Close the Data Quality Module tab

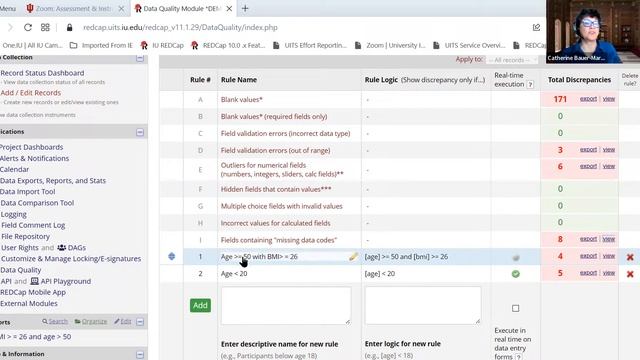point(229,9)
